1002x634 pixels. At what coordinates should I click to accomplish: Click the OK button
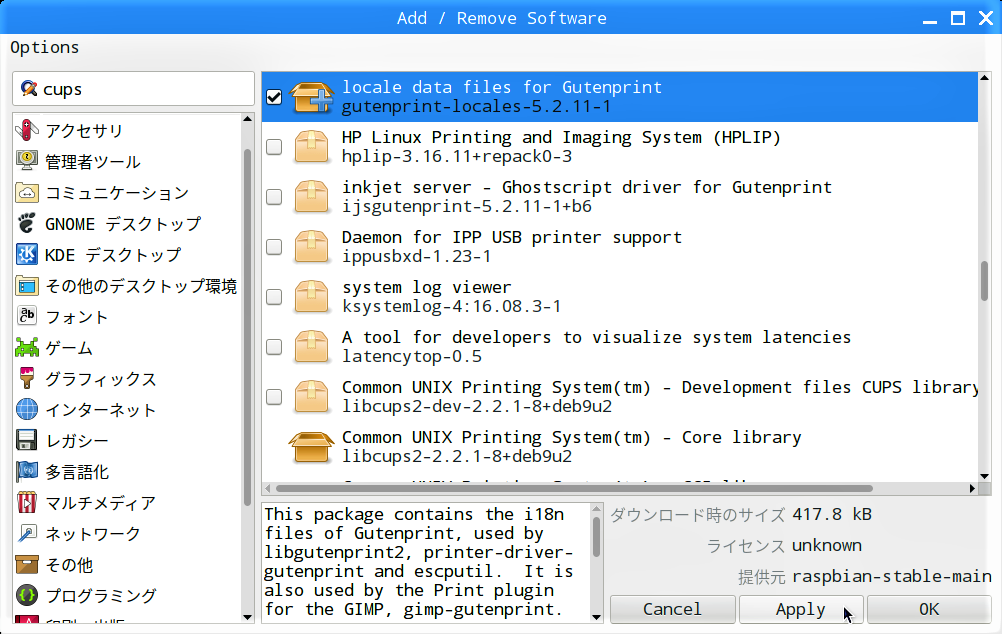tap(929, 609)
